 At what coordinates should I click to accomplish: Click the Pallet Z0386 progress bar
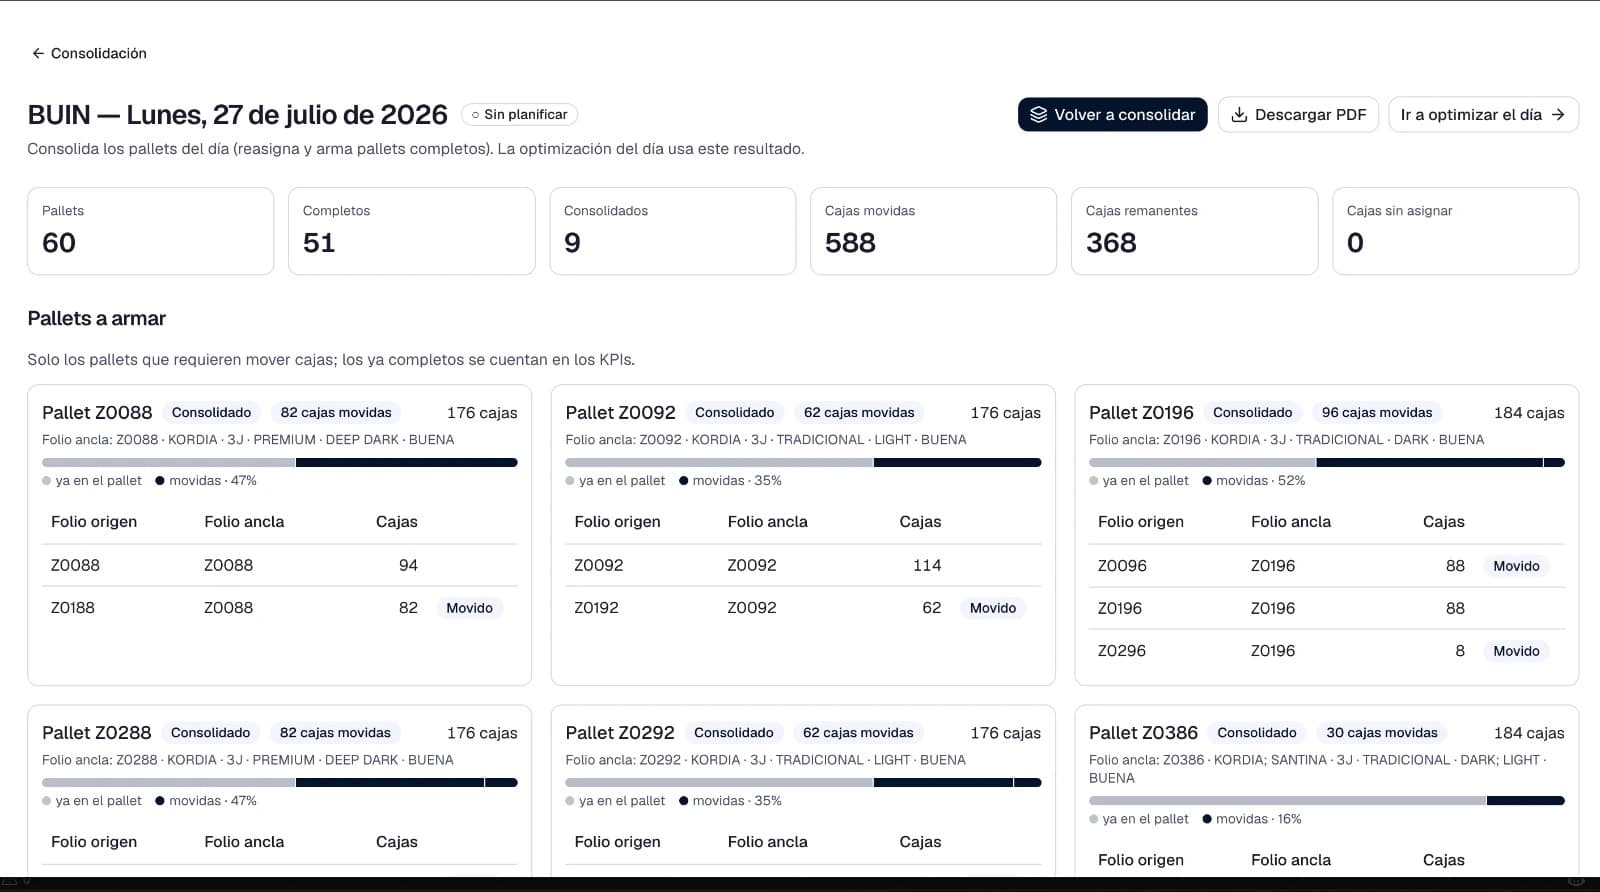tap(1327, 801)
